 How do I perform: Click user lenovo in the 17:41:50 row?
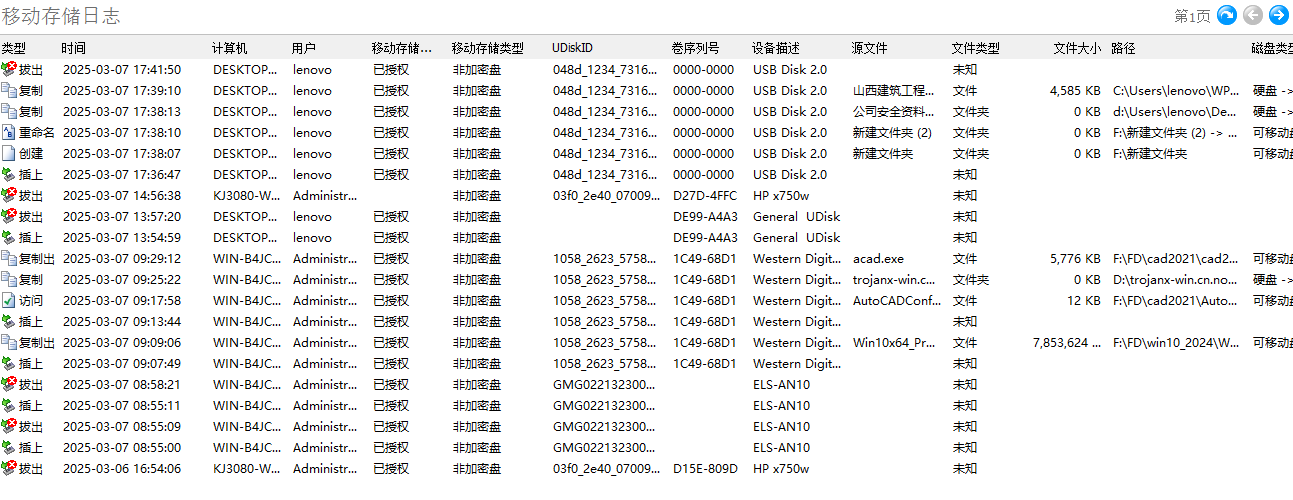pos(312,69)
